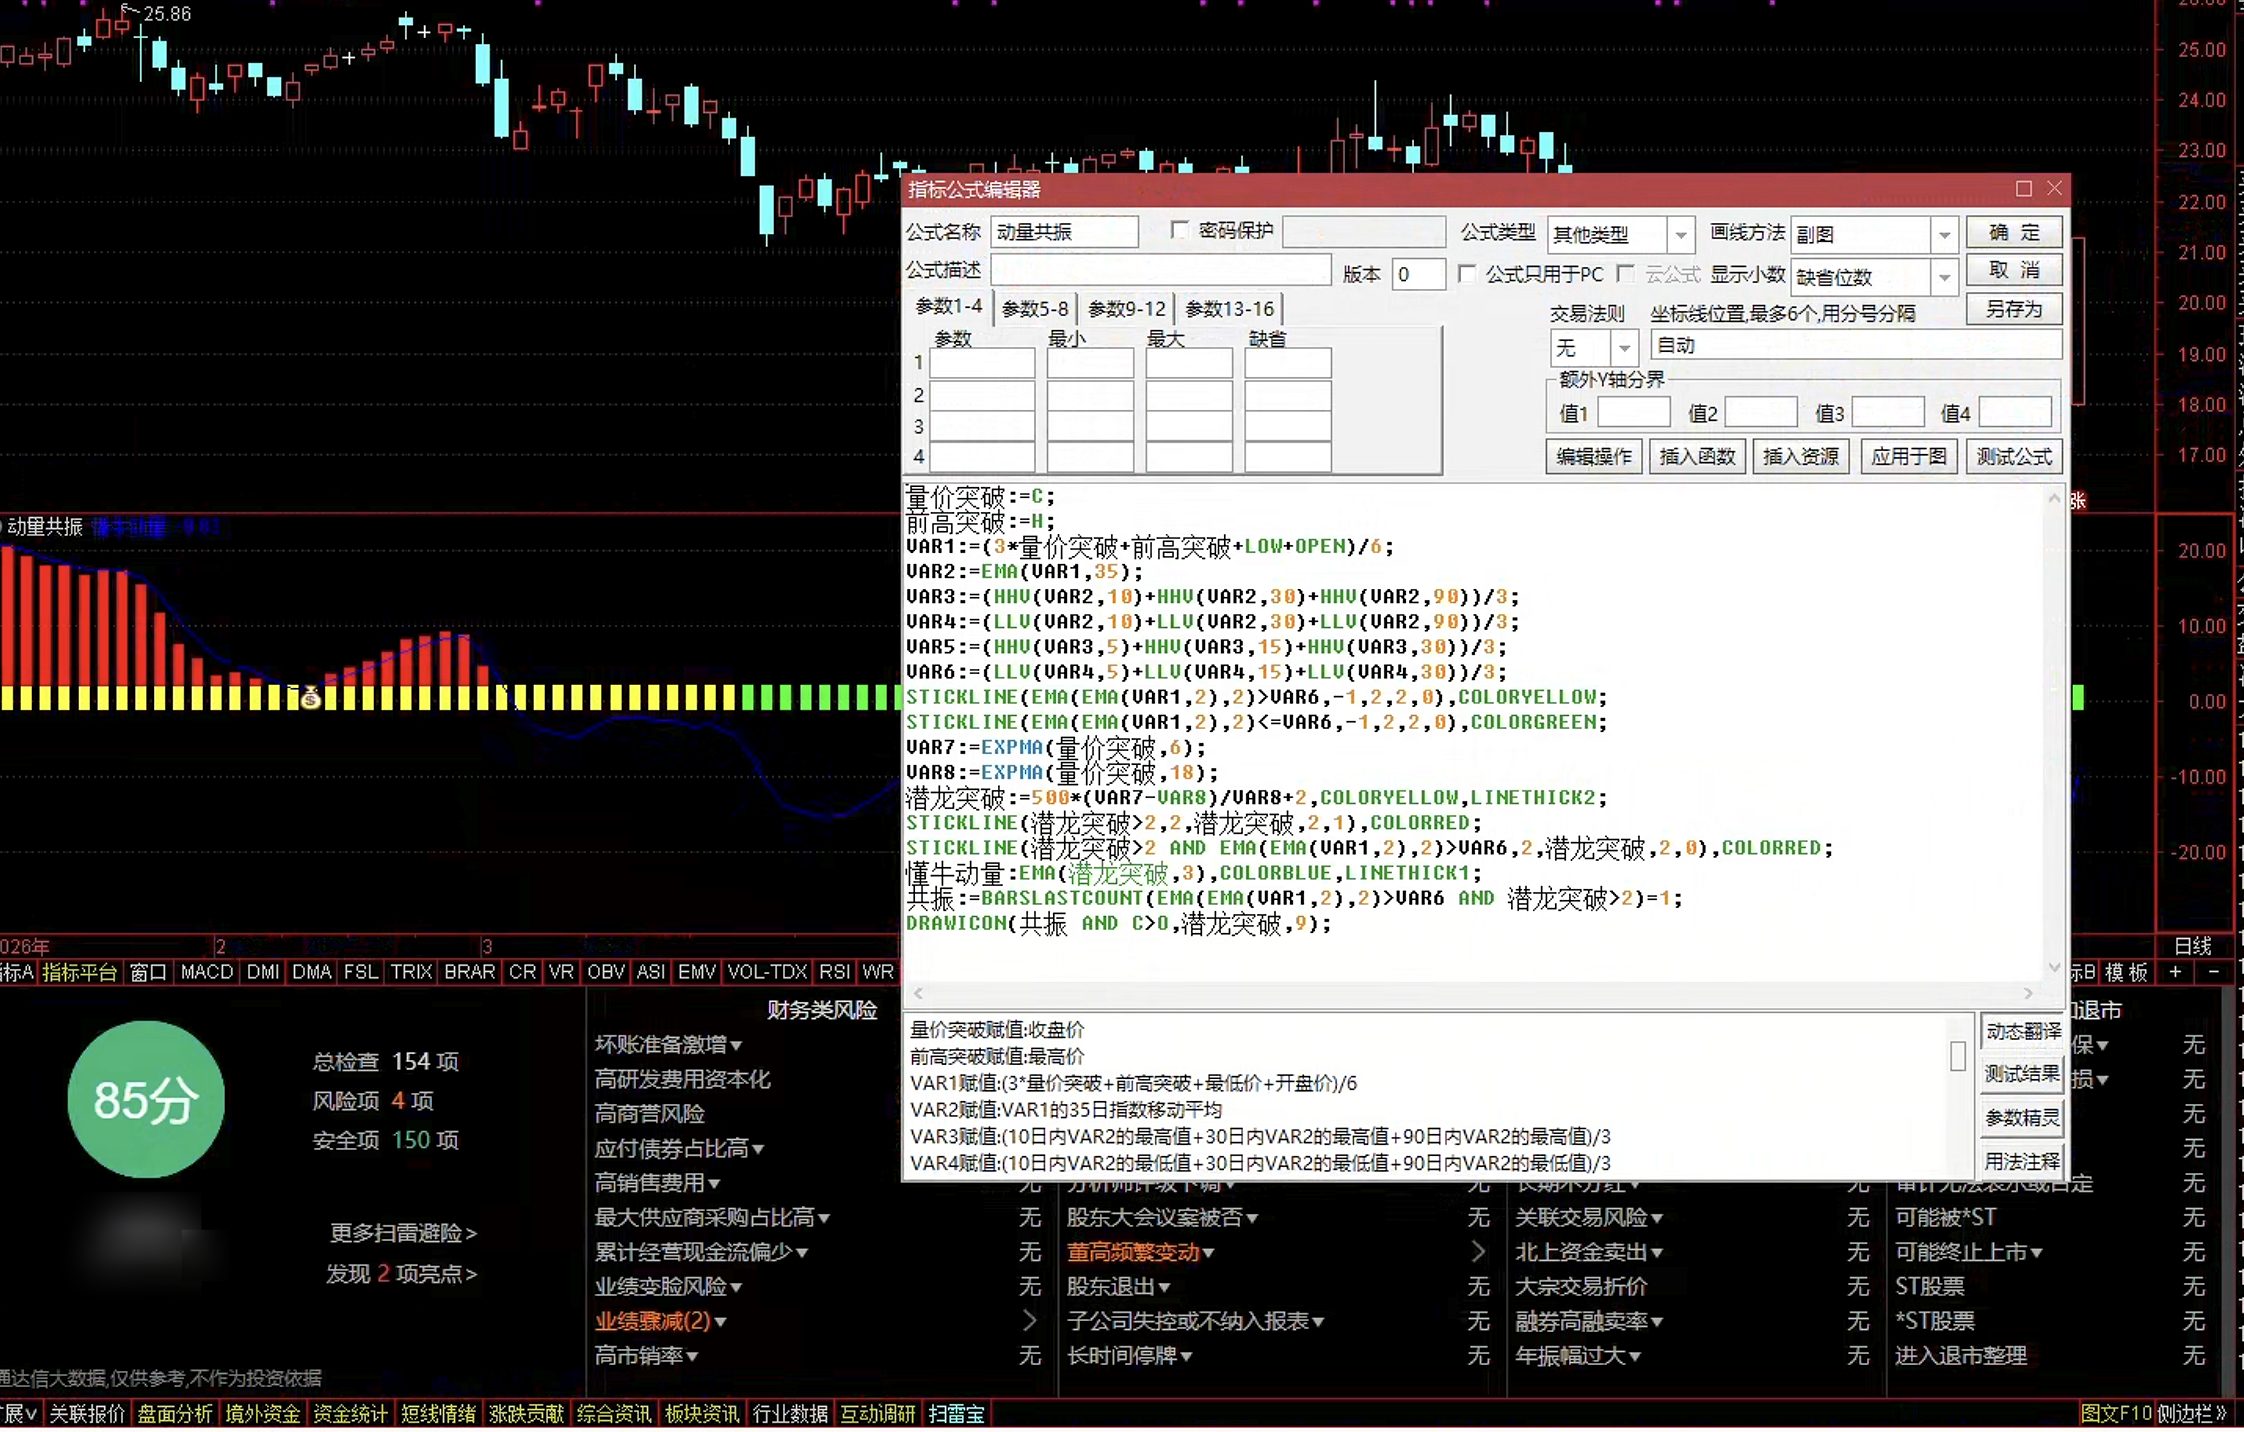
Task: Open the 交易法则 dropdown showing 无
Action: (x=1625, y=348)
